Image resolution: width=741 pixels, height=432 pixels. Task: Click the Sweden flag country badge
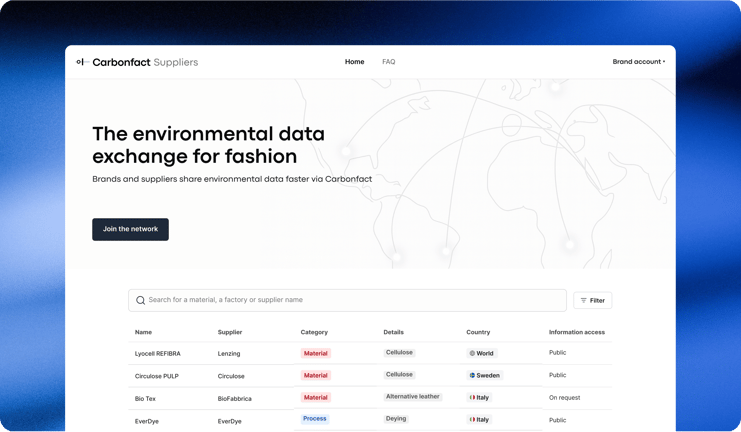tap(484, 375)
